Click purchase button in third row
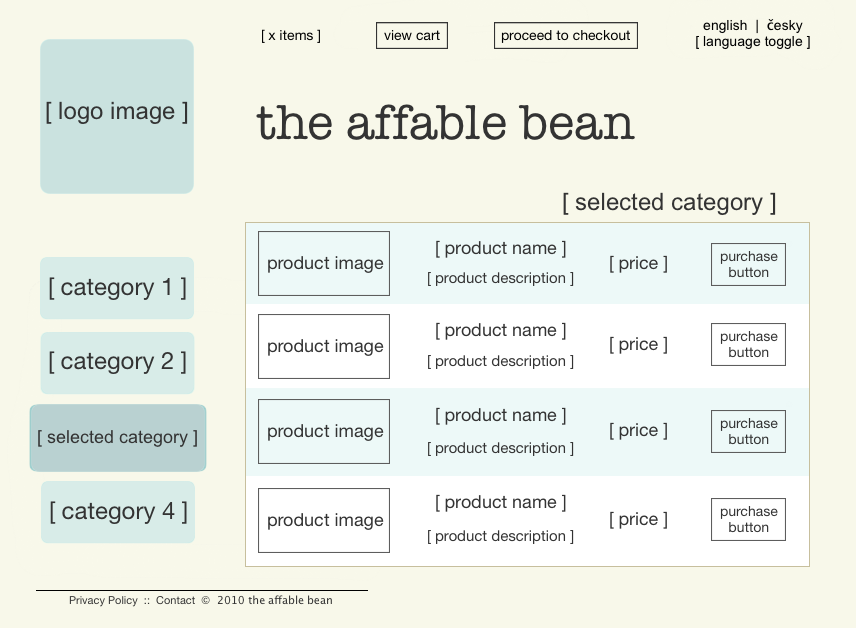Image resolution: width=856 pixels, height=628 pixels. click(748, 432)
